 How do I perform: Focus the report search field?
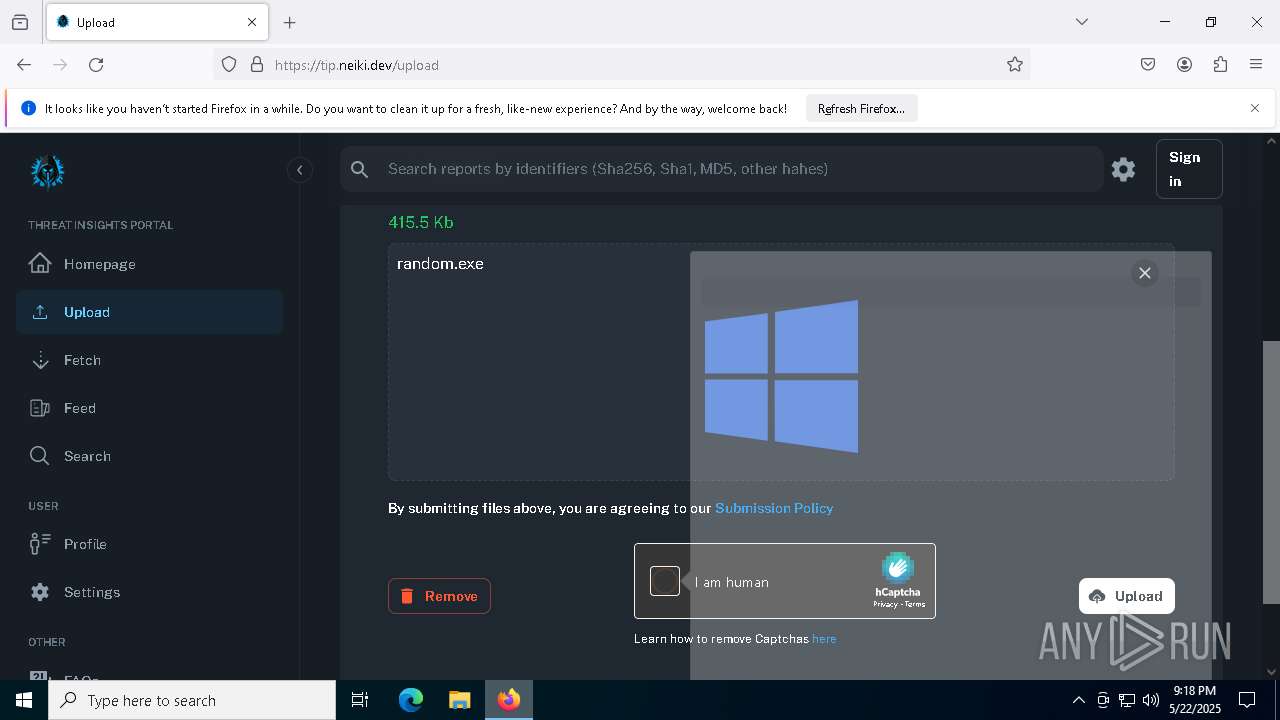[721, 169]
